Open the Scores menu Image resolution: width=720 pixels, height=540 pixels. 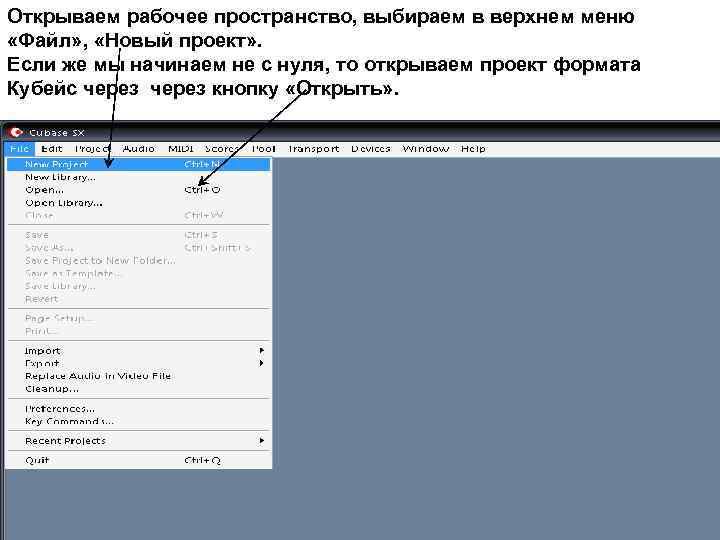(222, 149)
